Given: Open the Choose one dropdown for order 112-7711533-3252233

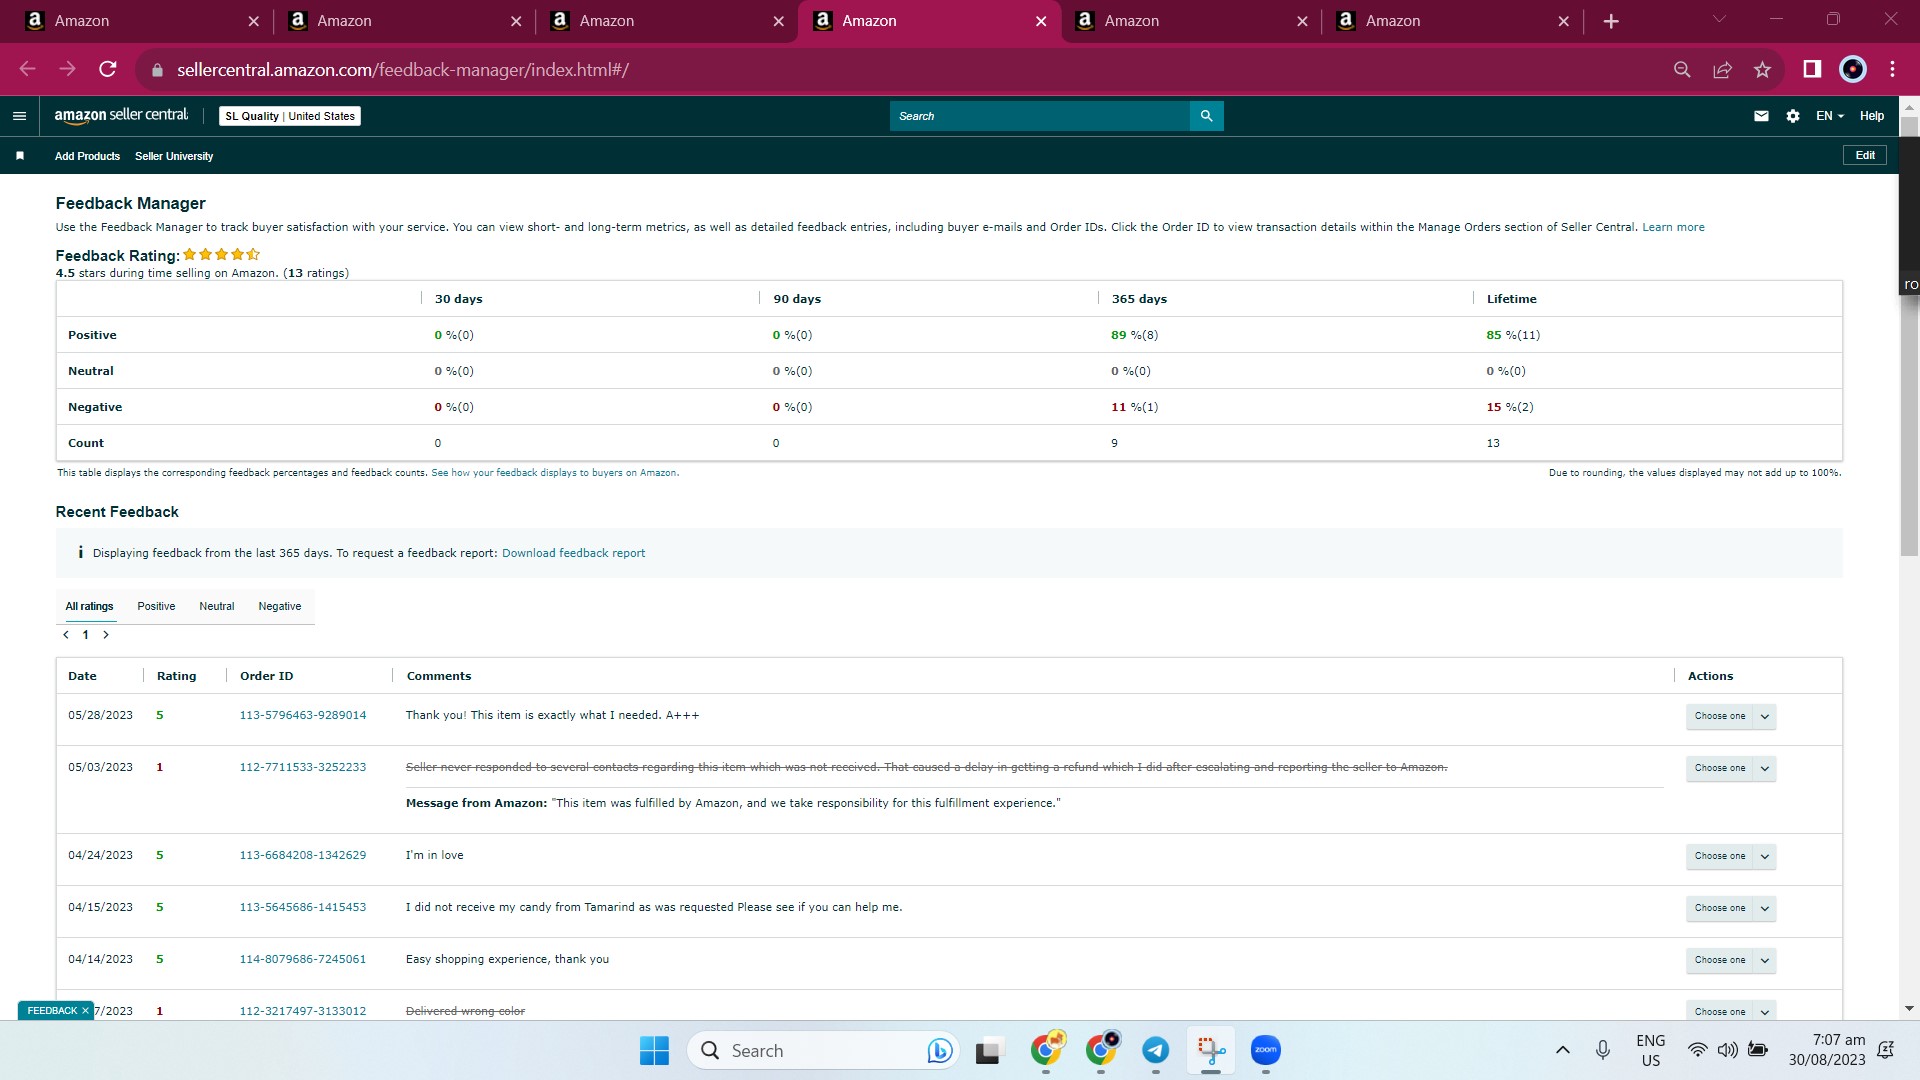Looking at the screenshot, I should click(1730, 768).
